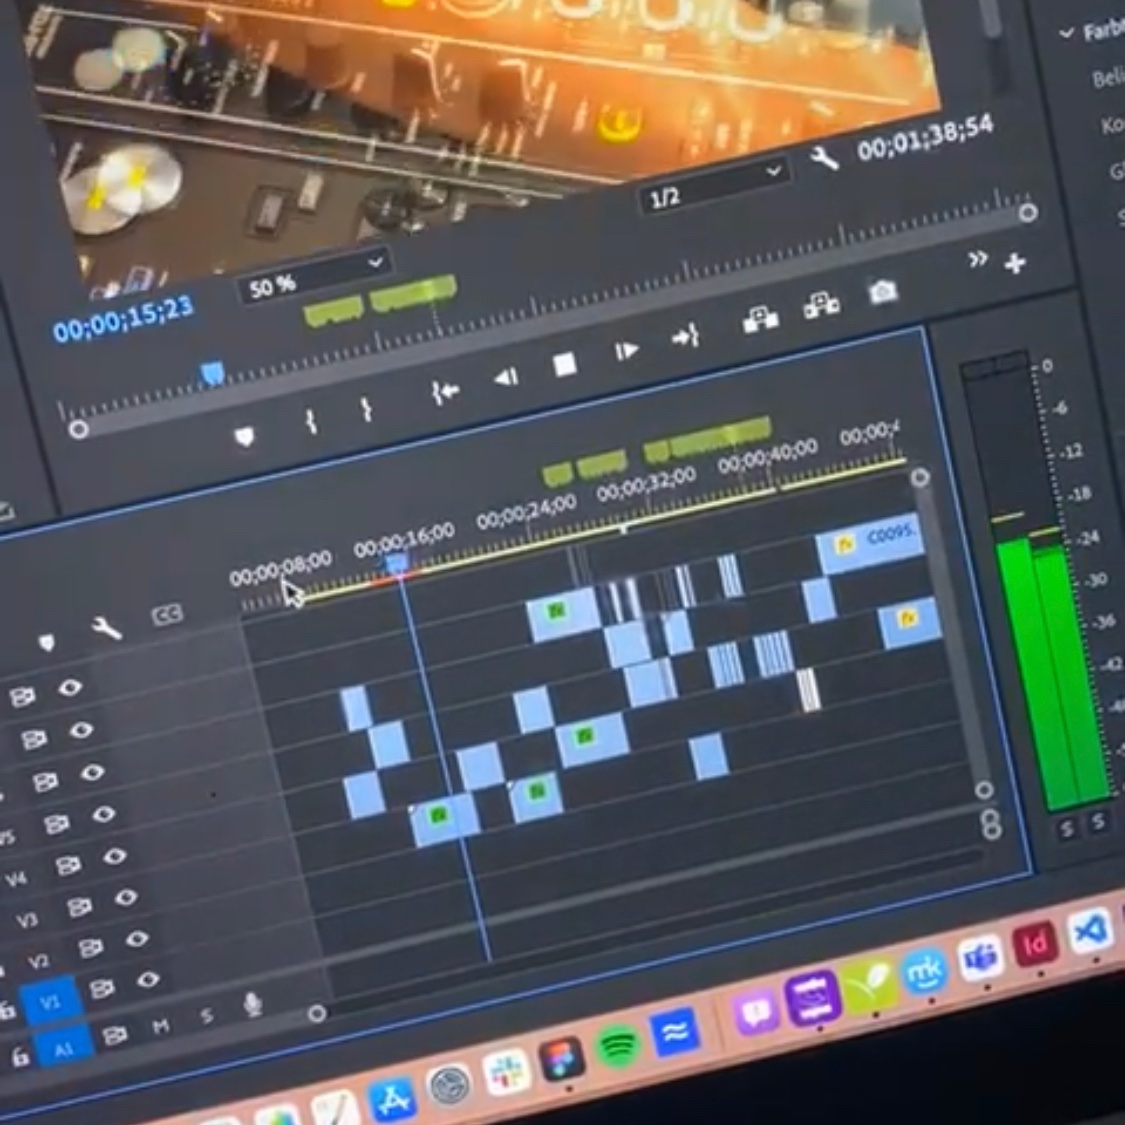Click left zoom handle of monitor scrollbar
The image size is (1125, 1125).
point(78,429)
